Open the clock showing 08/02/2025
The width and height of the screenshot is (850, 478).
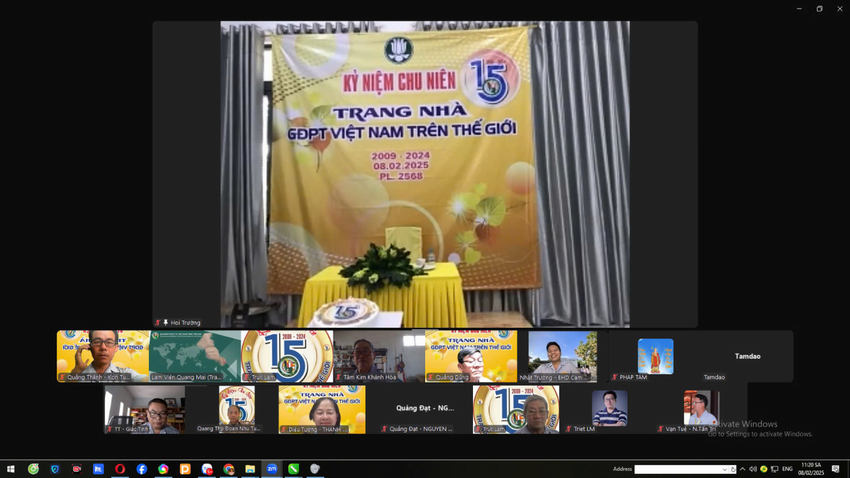tap(811, 469)
